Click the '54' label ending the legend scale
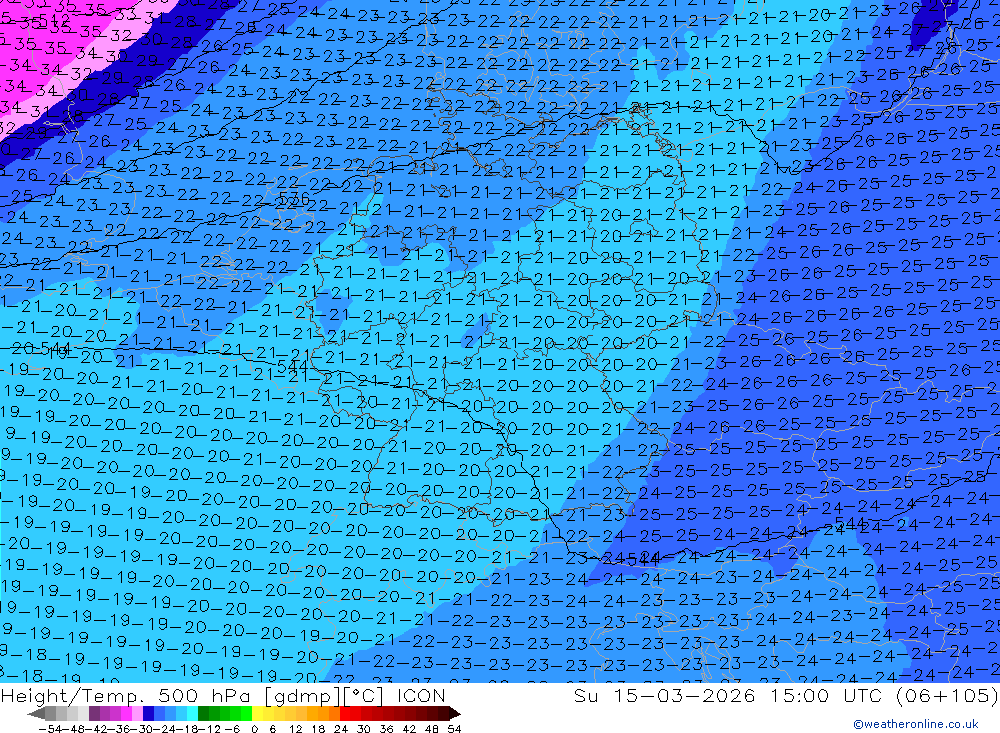Screen dimensions: 1000x733 454,729
